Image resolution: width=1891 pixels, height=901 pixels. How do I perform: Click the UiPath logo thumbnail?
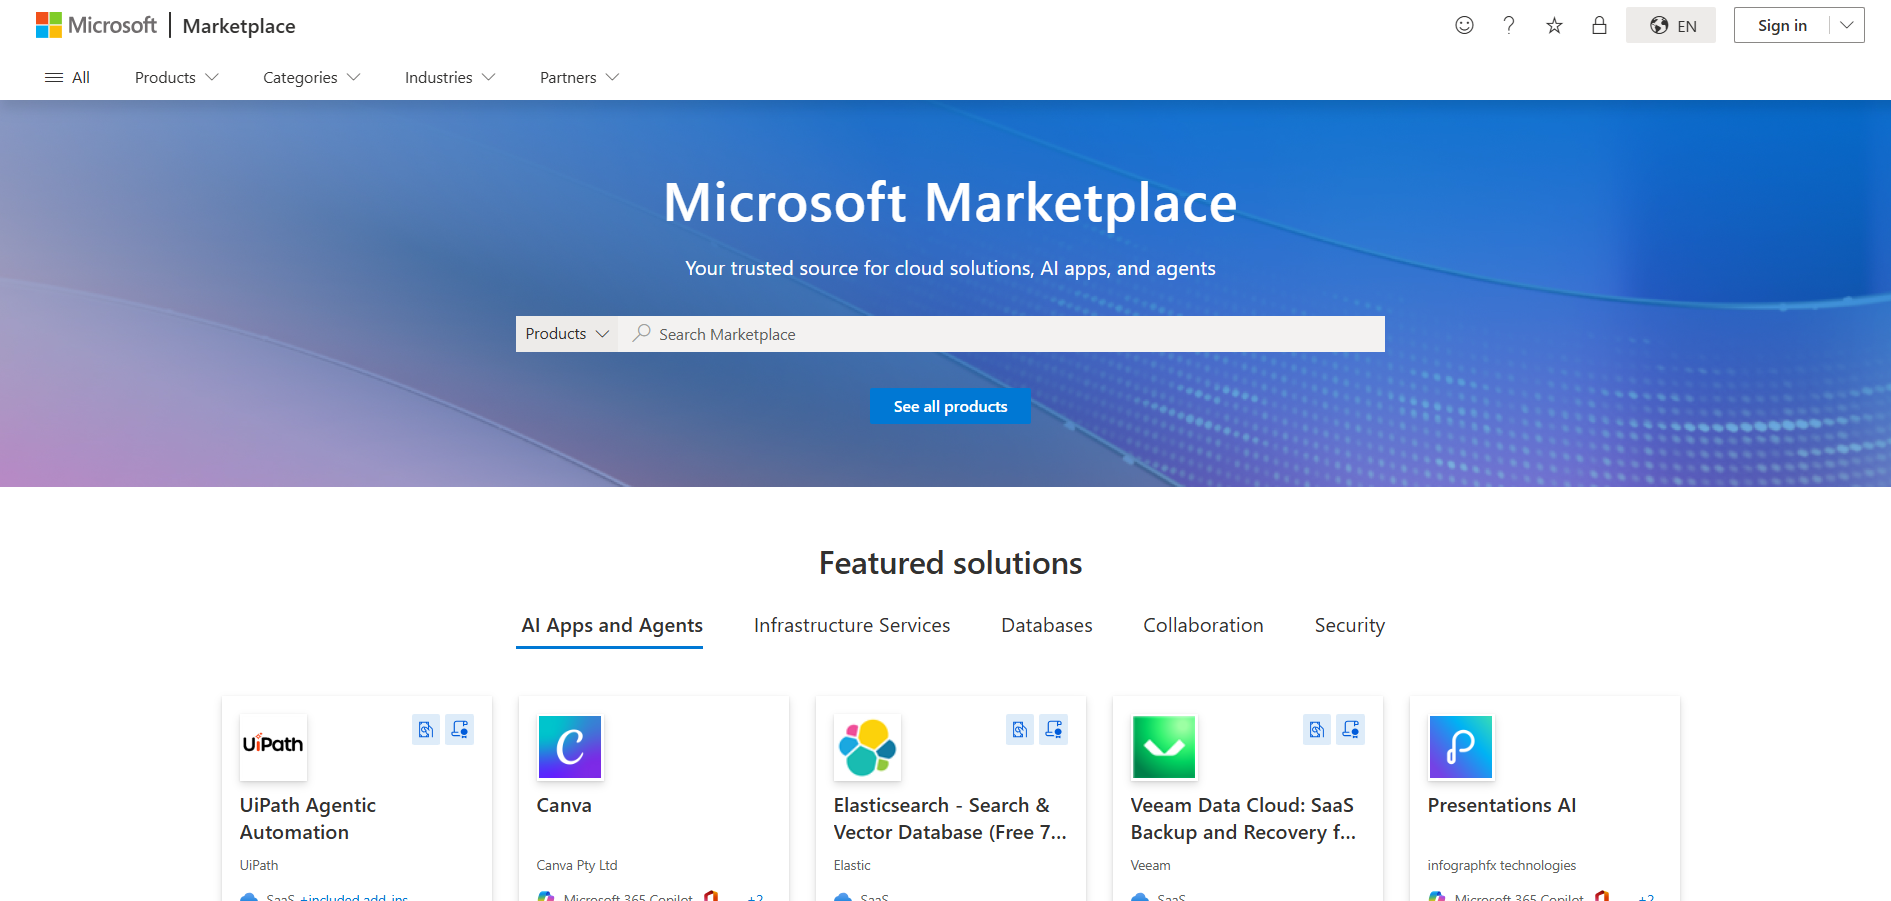click(273, 747)
